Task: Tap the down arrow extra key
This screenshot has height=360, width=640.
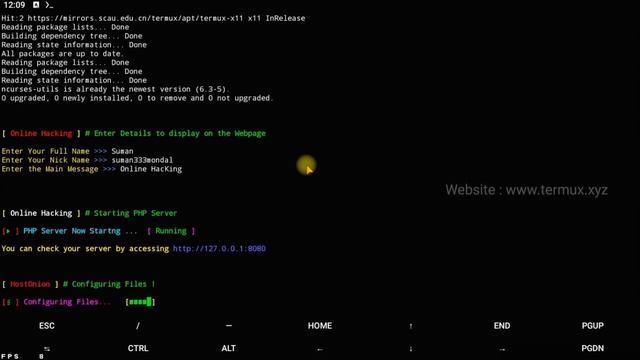Action: click(411, 349)
